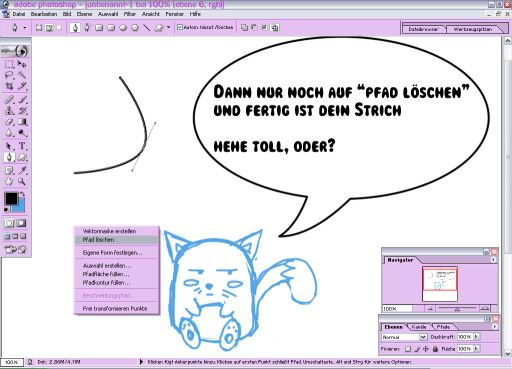Toggle the lock all padlock icon
Image resolution: width=512 pixels, height=369 pixels.
click(435, 349)
